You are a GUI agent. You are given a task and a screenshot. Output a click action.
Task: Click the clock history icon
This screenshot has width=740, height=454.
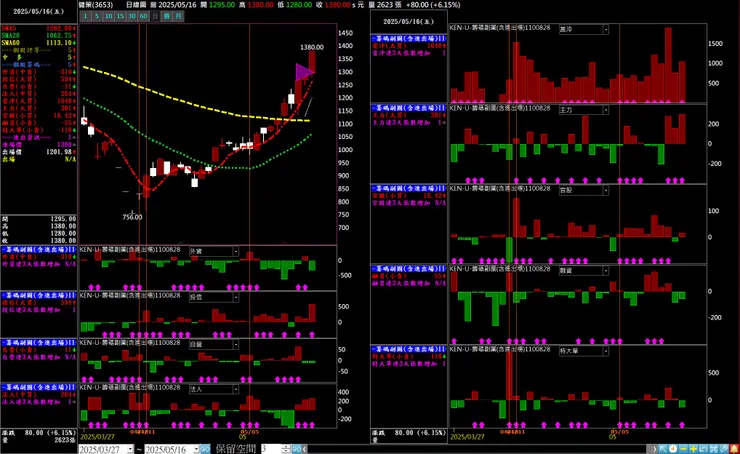click(673, 449)
